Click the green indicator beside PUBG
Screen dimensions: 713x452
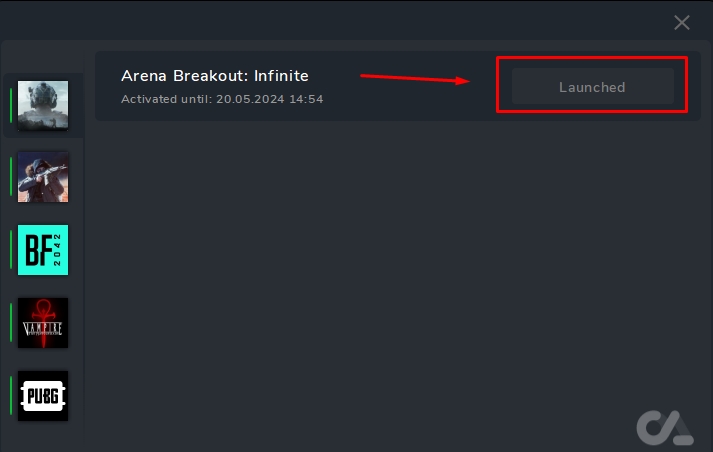[x=11, y=396]
